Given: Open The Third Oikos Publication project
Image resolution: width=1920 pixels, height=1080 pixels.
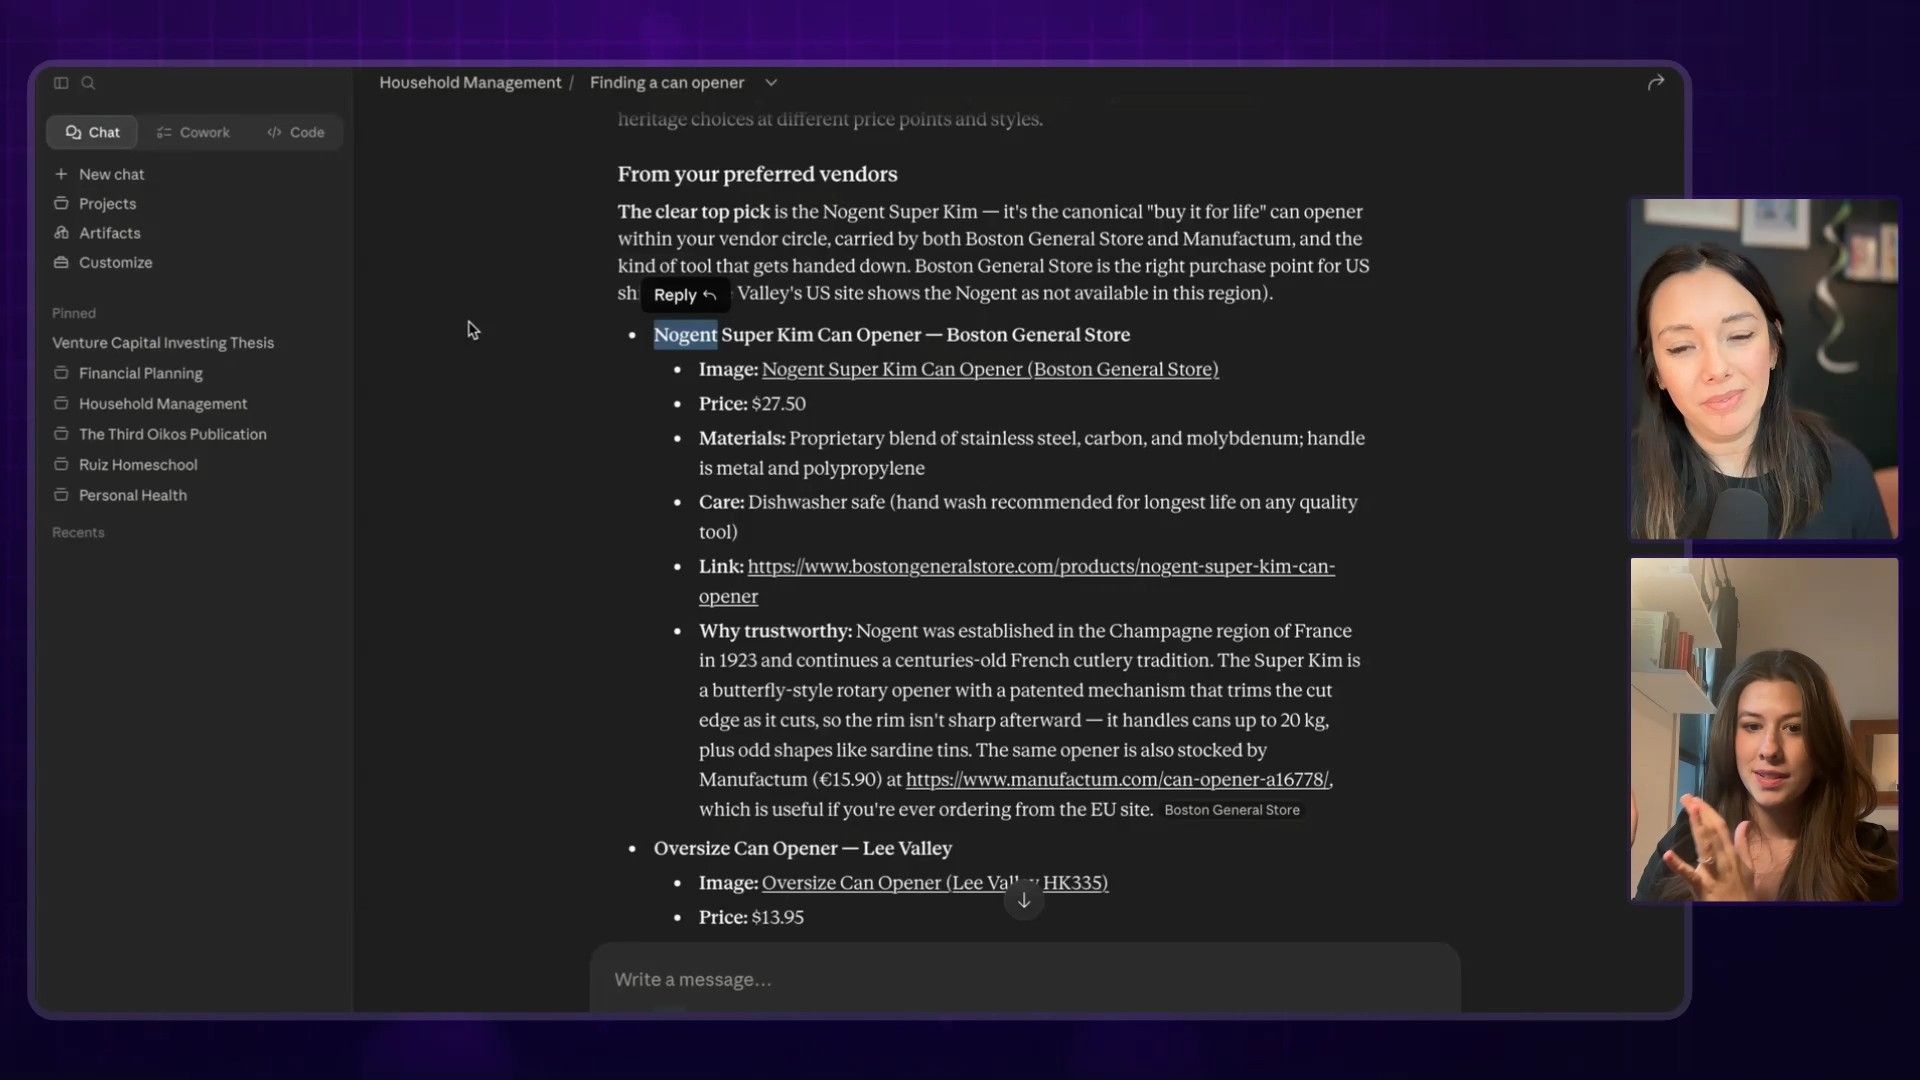Looking at the screenshot, I should (172, 434).
